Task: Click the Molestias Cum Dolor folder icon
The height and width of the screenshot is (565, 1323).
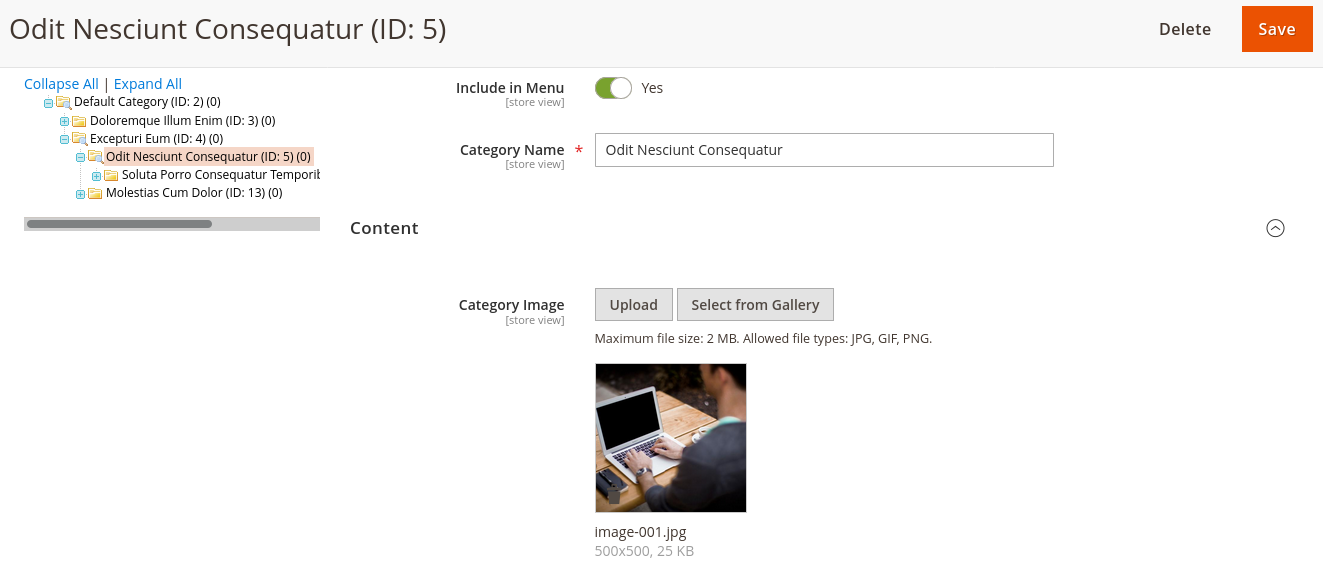Action: (95, 193)
